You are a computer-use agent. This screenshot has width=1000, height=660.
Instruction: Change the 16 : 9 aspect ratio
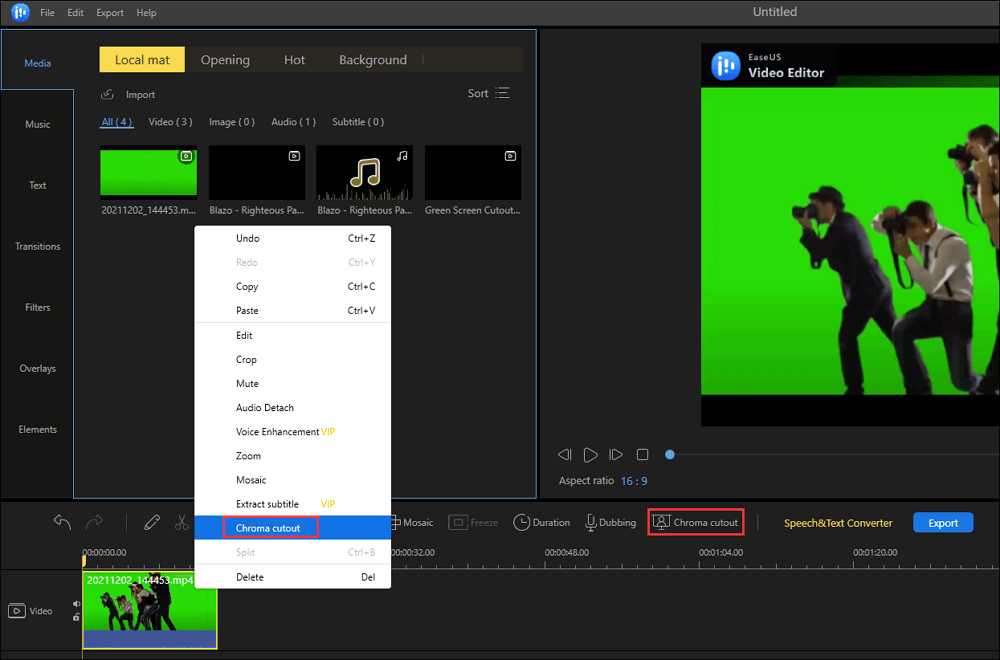point(634,481)
